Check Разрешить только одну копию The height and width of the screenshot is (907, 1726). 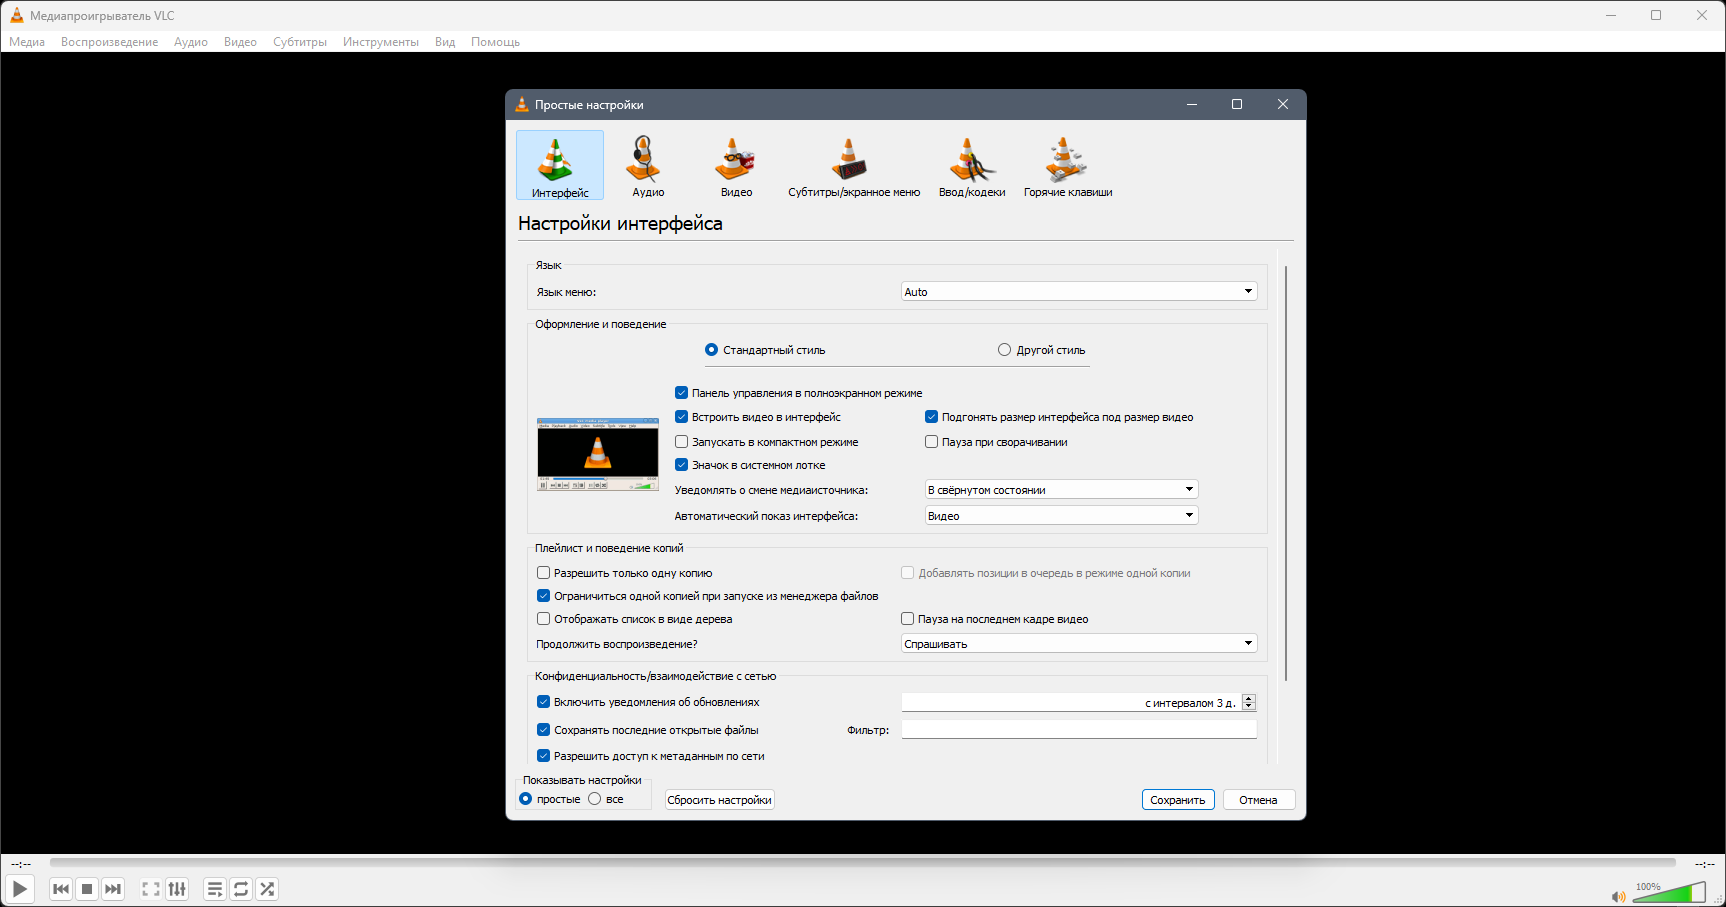click(544, 573)
